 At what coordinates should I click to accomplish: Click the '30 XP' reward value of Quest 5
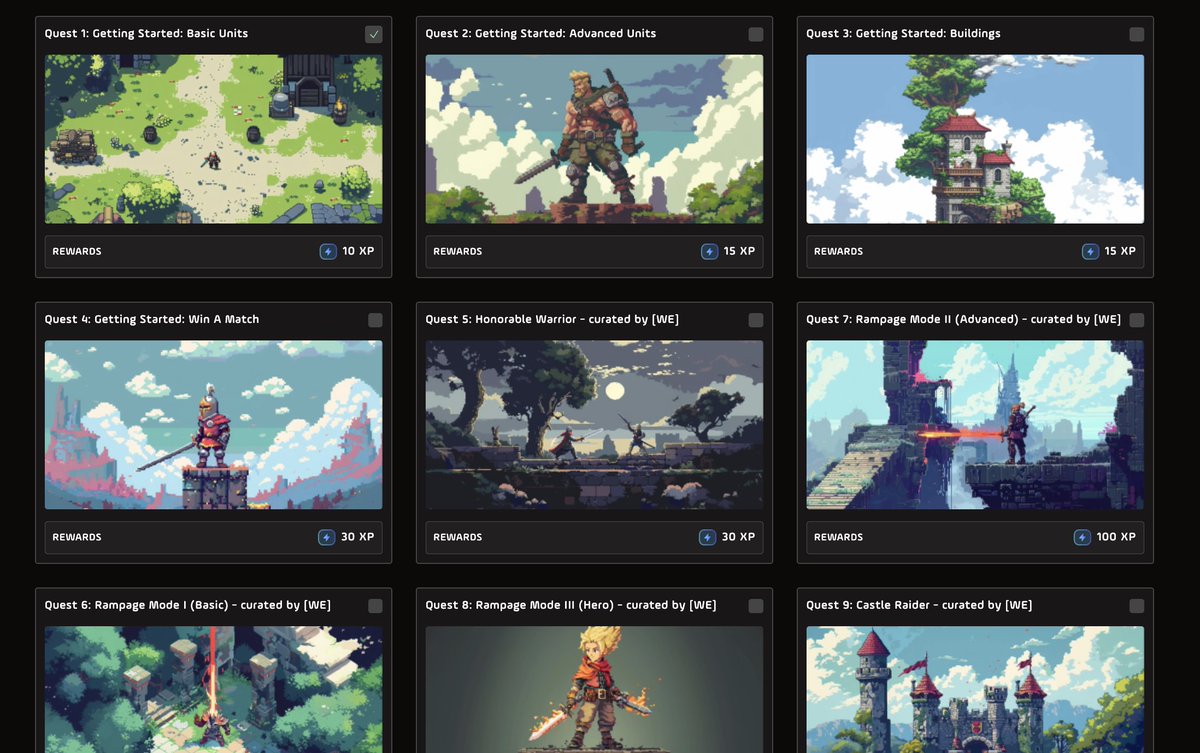738,537
